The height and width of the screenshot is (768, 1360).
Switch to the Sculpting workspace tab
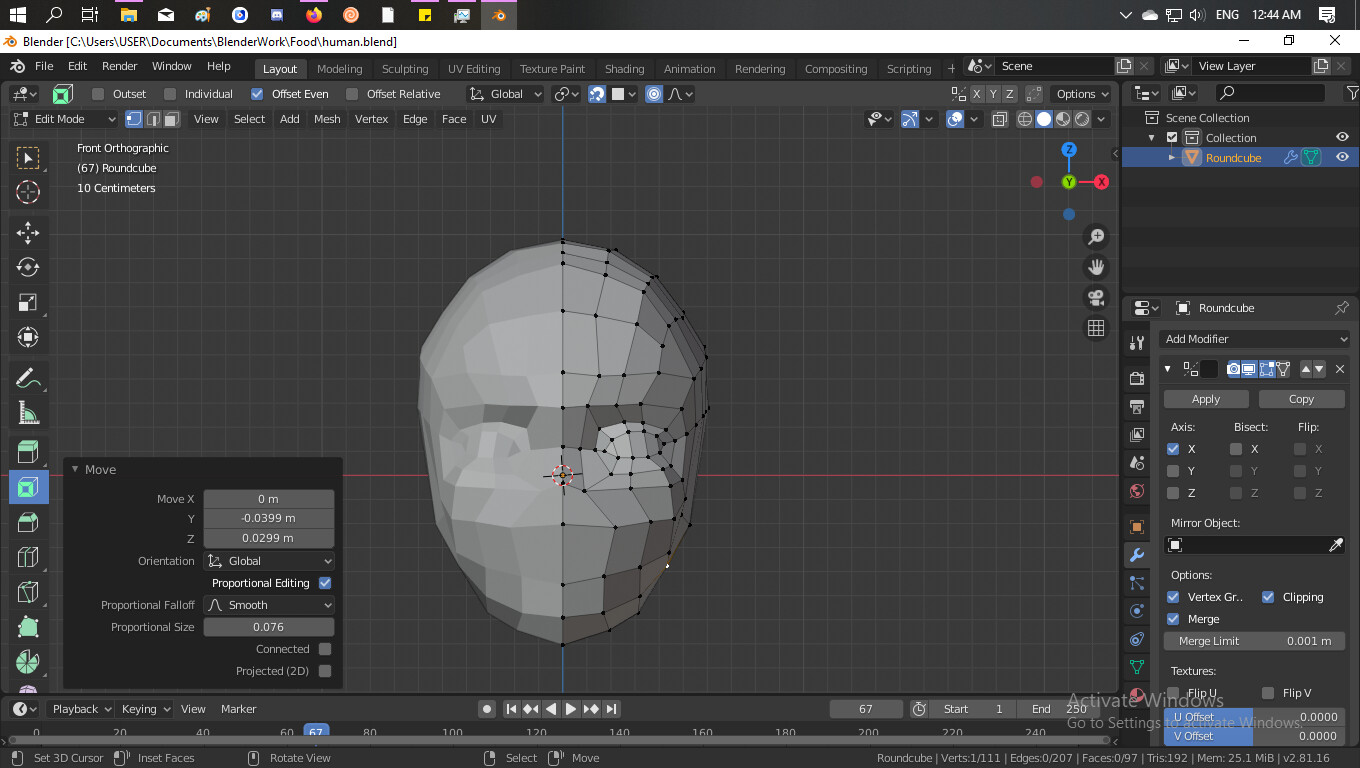(404, 68)
